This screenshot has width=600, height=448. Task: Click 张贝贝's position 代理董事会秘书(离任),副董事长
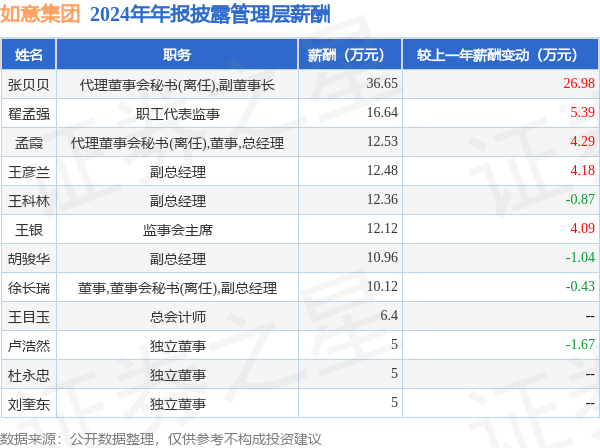[x=177, y=85]
